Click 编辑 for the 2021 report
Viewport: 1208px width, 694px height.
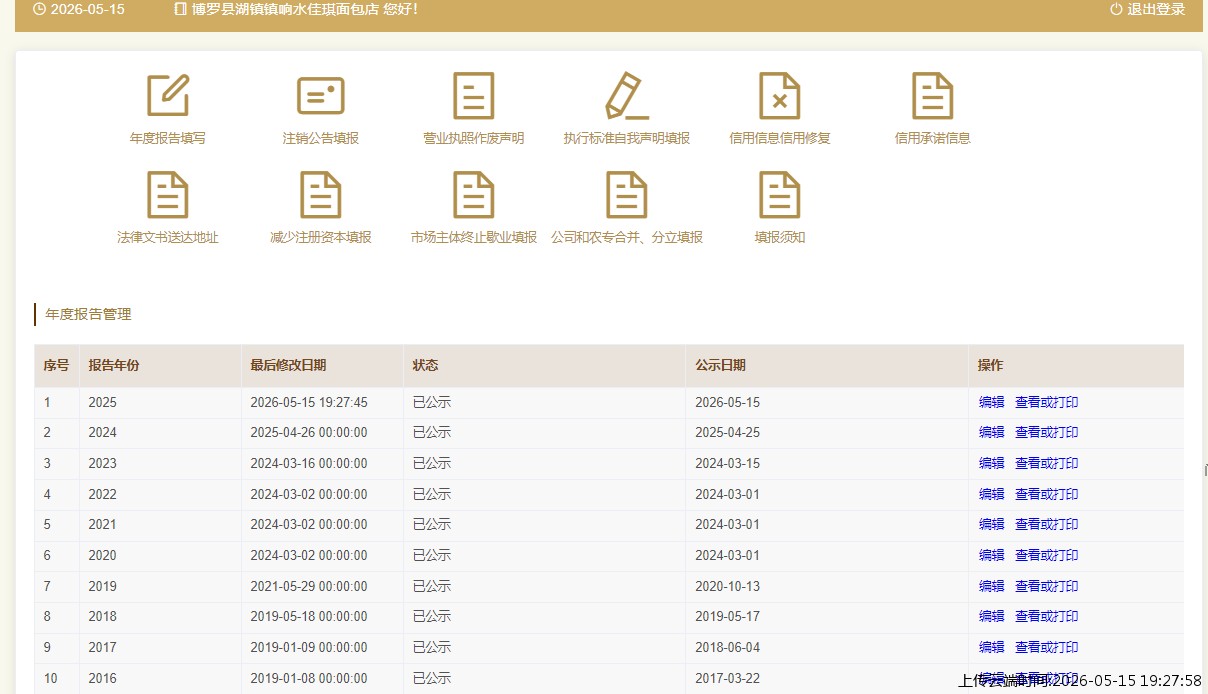[992, 524]
